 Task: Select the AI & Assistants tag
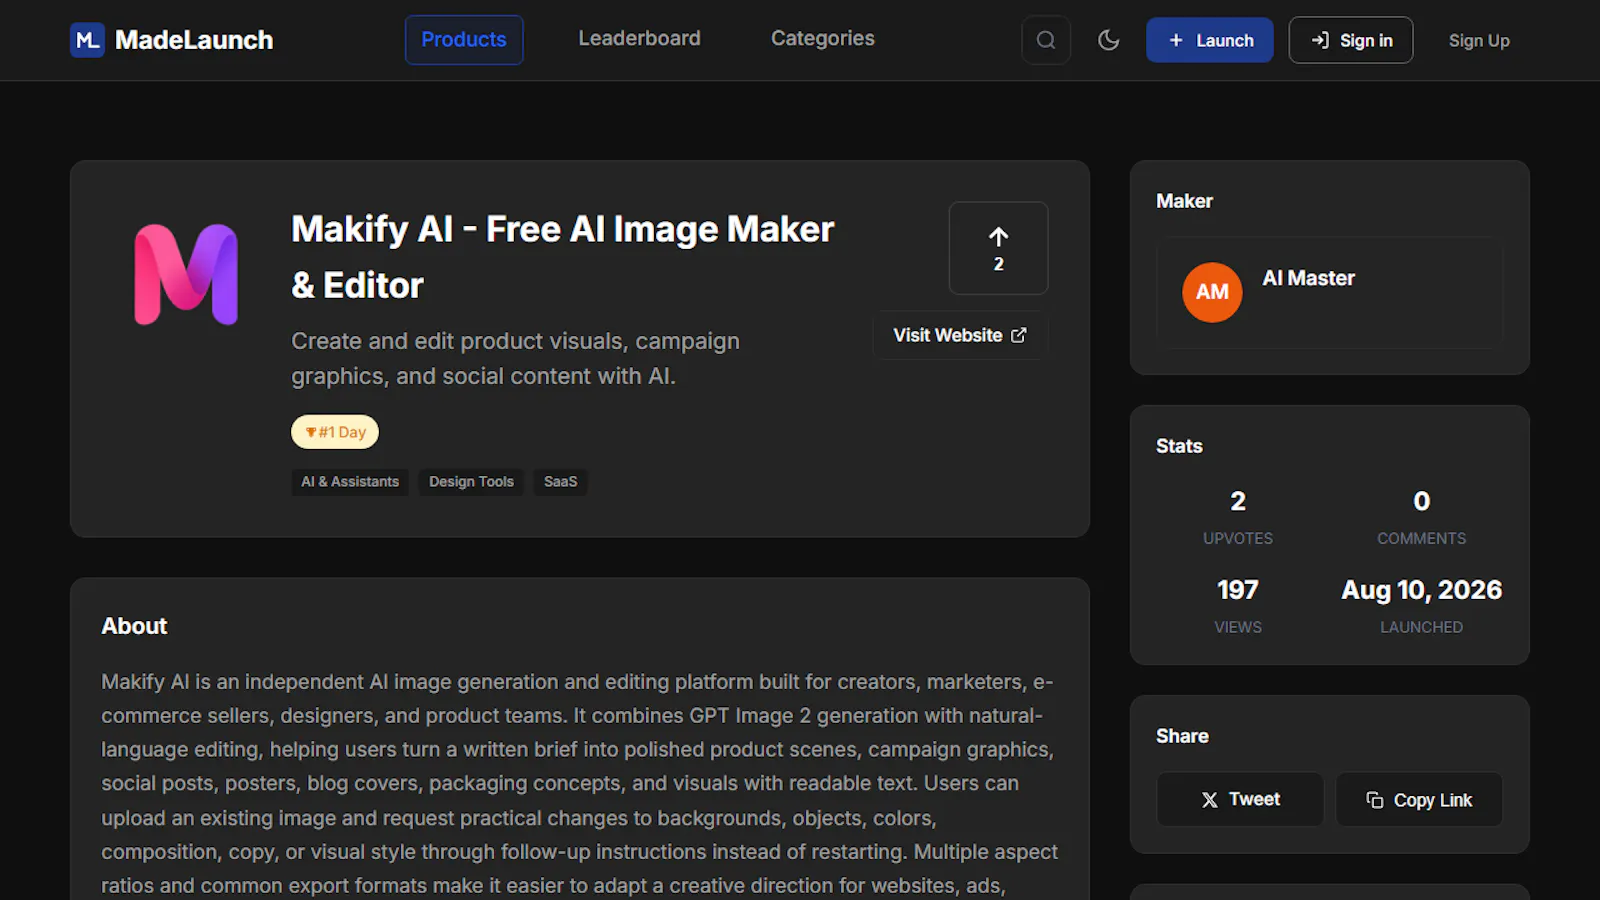(x=350, y=482)
